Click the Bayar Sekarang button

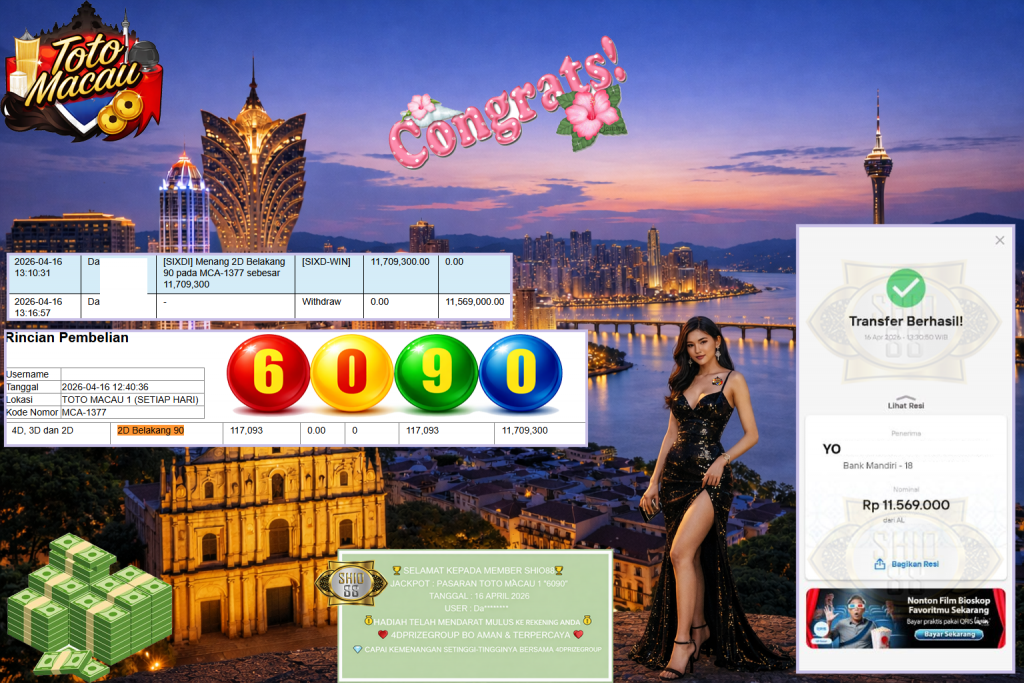pyautogui.click(x=948, y=634)
